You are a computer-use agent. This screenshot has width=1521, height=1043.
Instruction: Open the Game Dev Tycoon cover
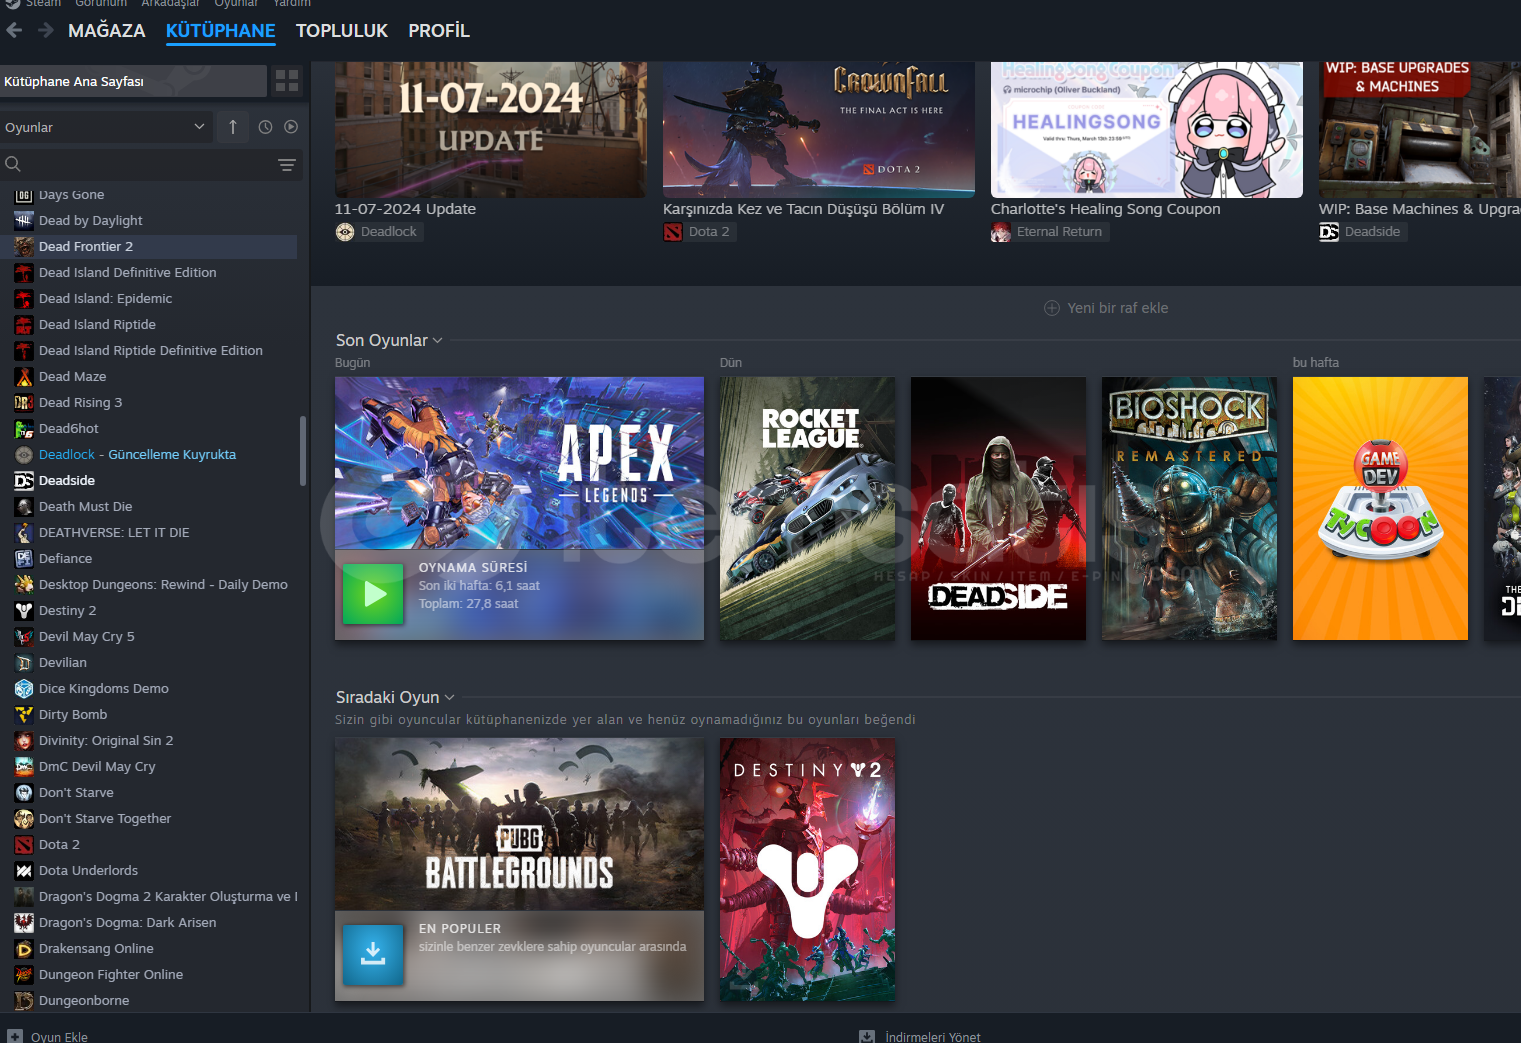click(x=1380, y=508)
